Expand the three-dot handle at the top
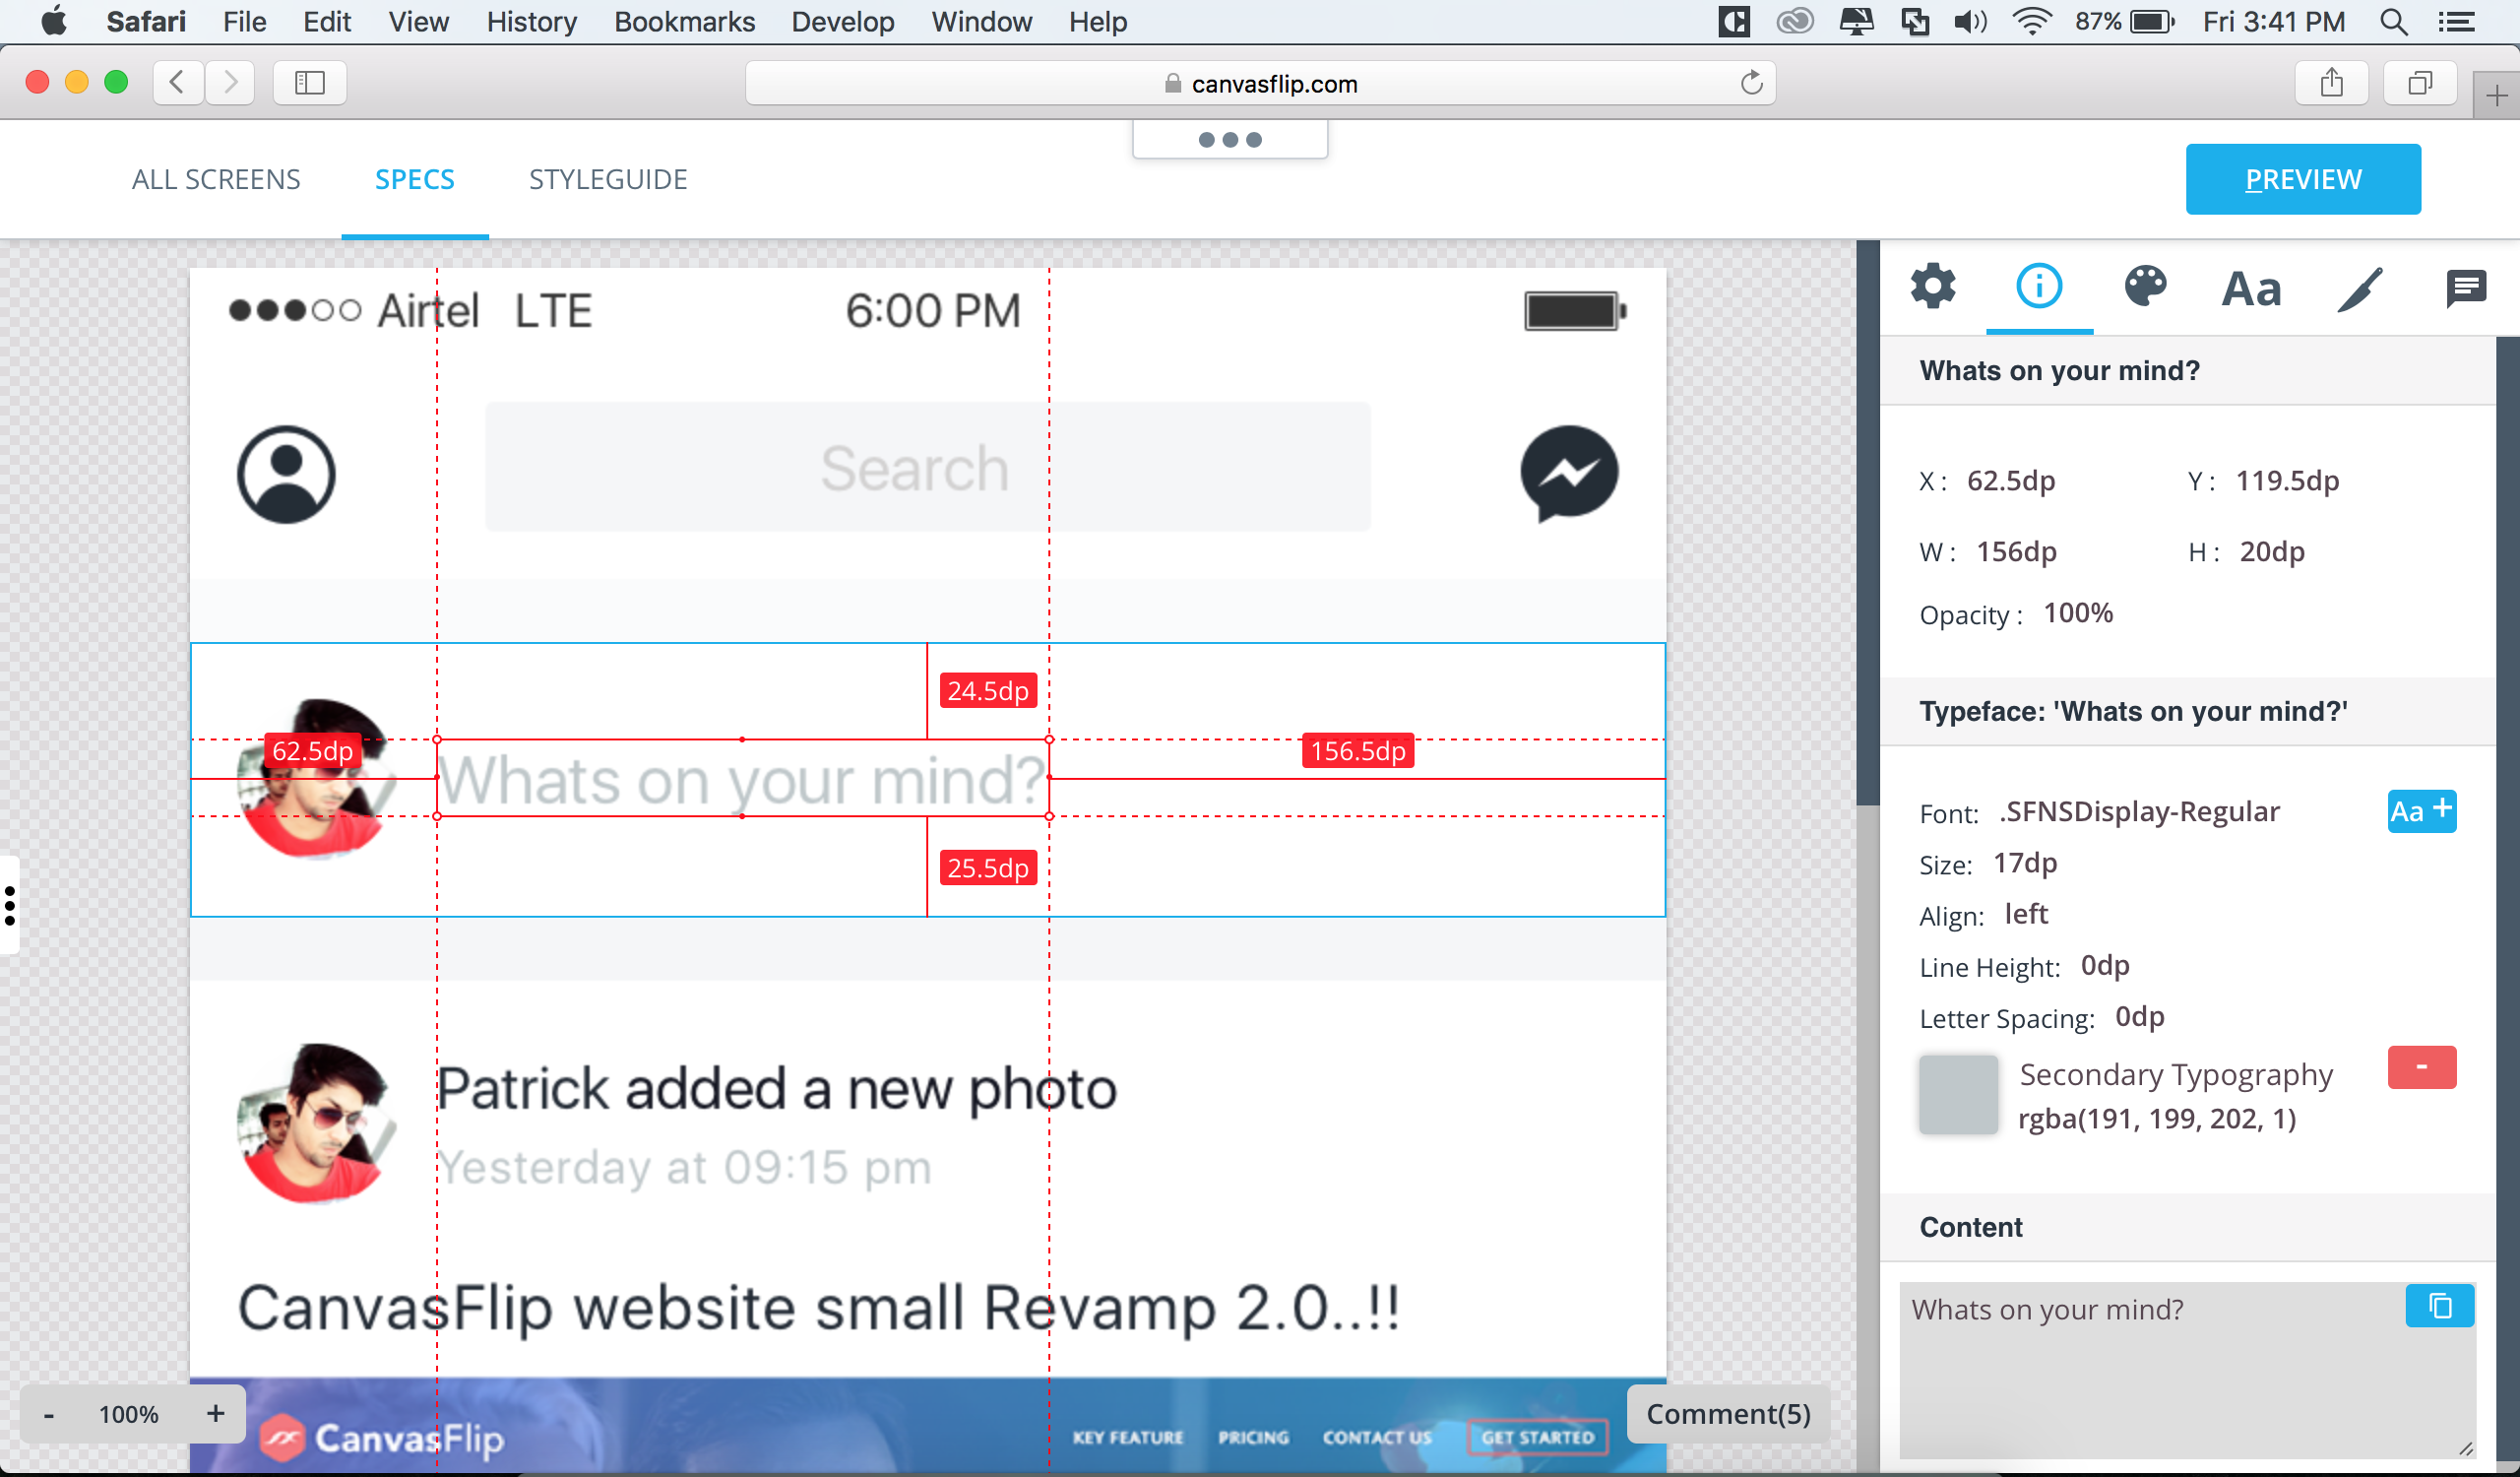Image resolution: width=2520 pixels, height=1477 pixels. coord(1230,140)
